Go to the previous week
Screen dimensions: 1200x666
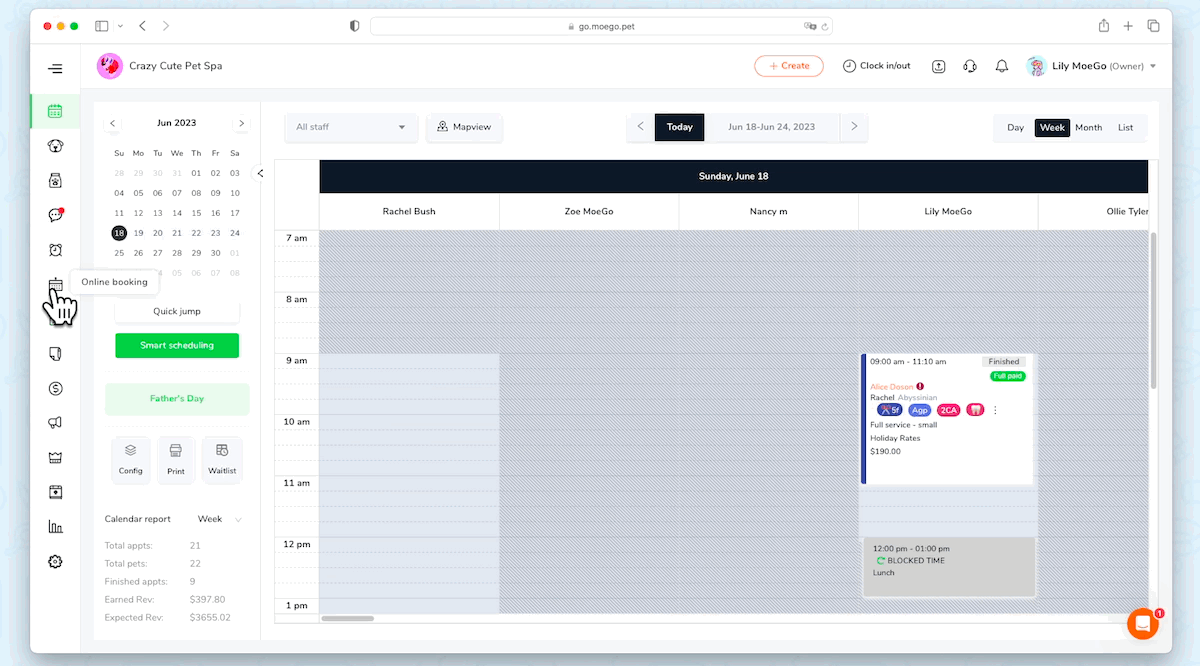641,127
